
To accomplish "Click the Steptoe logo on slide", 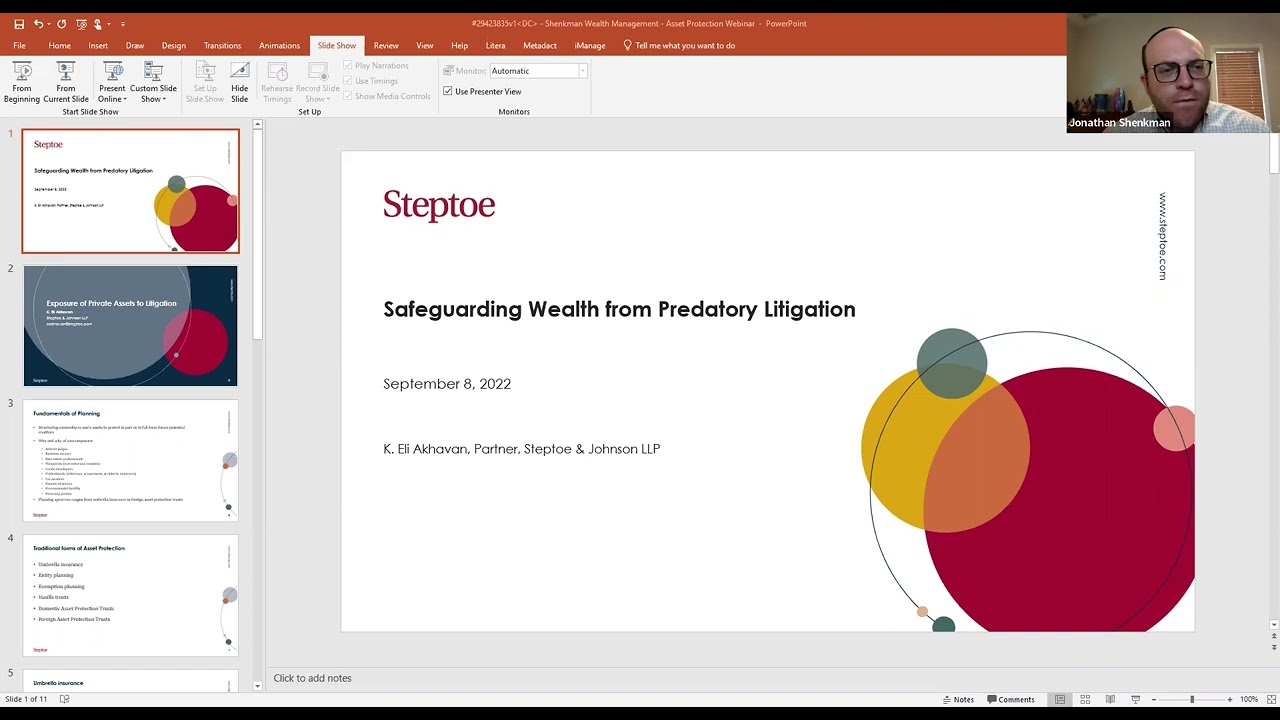I will 439,205.
